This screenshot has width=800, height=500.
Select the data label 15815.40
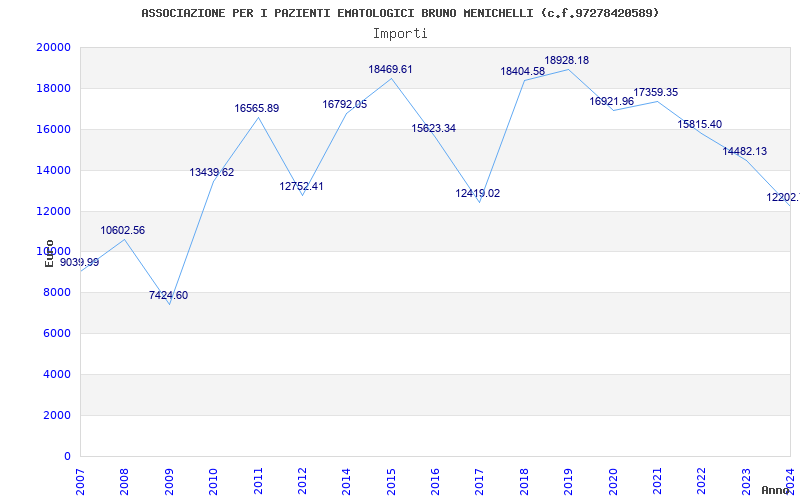pyautogui.click(x=699, y=124)
